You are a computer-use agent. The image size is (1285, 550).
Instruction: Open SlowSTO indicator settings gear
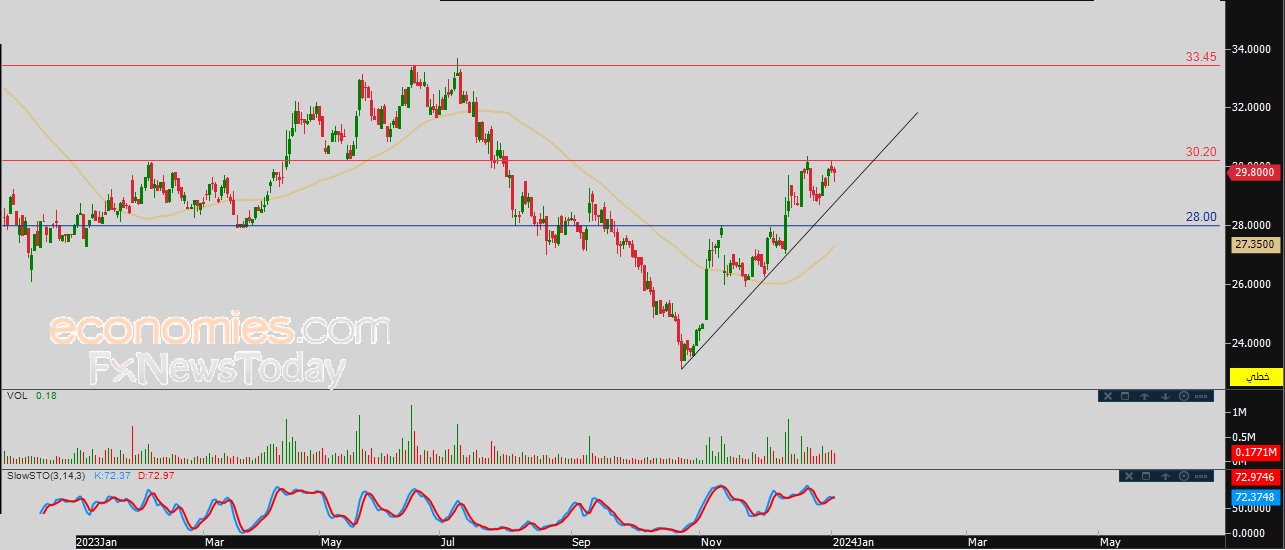pos(1184,476)
